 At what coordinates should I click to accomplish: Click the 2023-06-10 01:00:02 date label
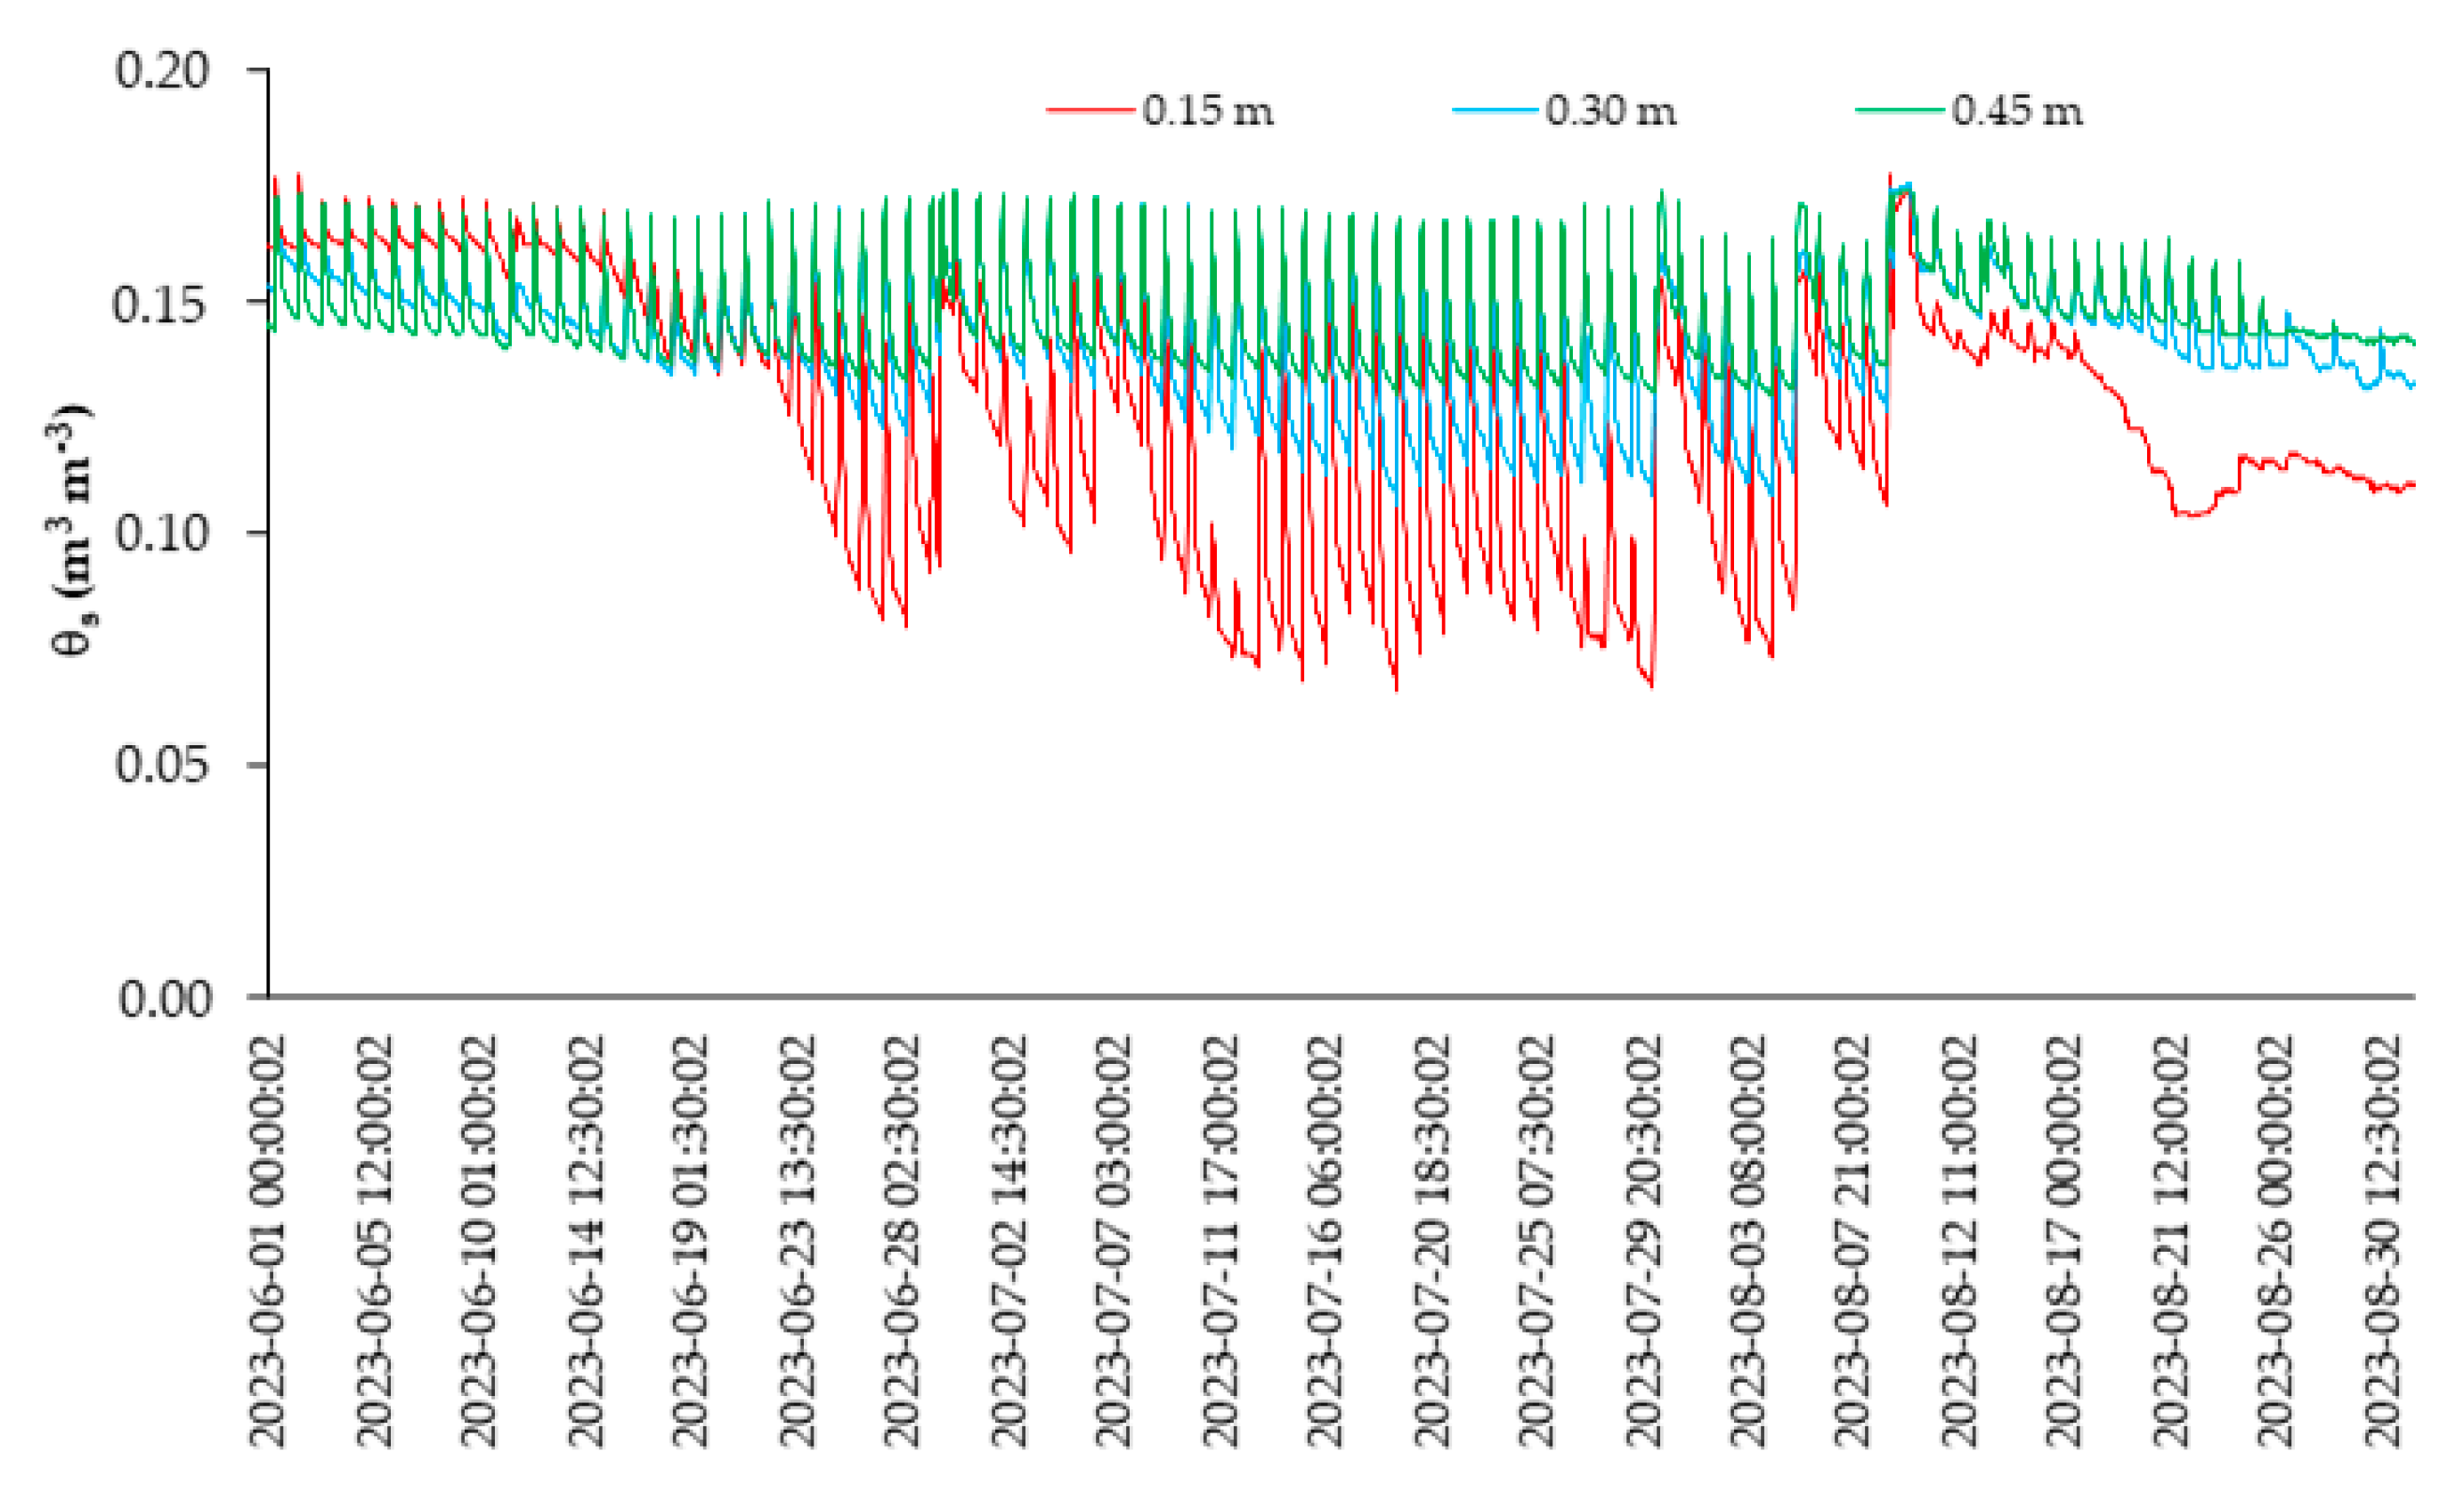479,1240
